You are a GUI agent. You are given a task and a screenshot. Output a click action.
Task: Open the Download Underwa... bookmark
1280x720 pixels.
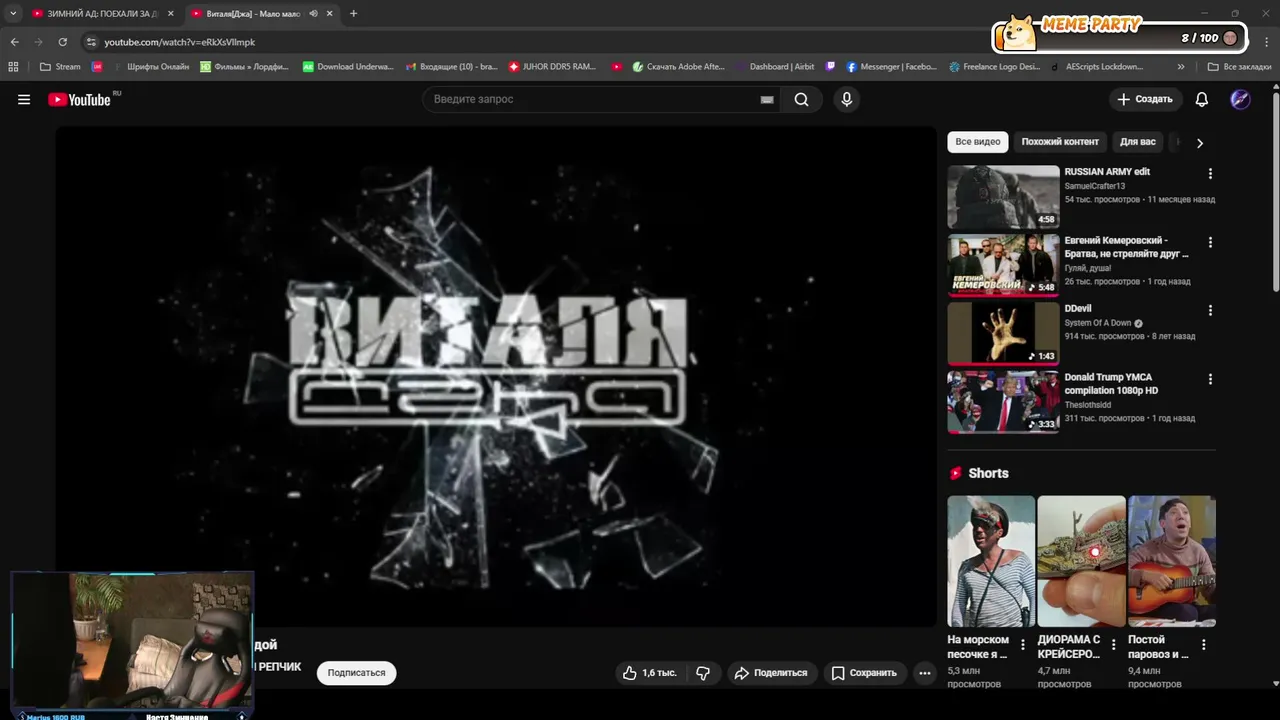pyautogui.click(x=348, y=67)
